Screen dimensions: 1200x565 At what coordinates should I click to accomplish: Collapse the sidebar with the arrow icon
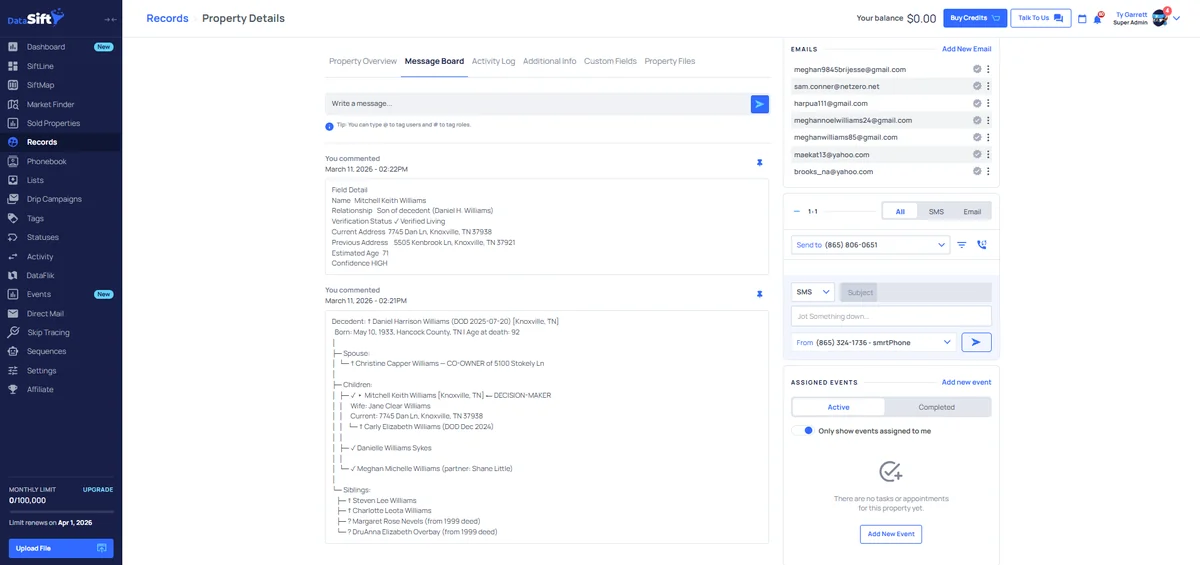click(x=110, y=19)
